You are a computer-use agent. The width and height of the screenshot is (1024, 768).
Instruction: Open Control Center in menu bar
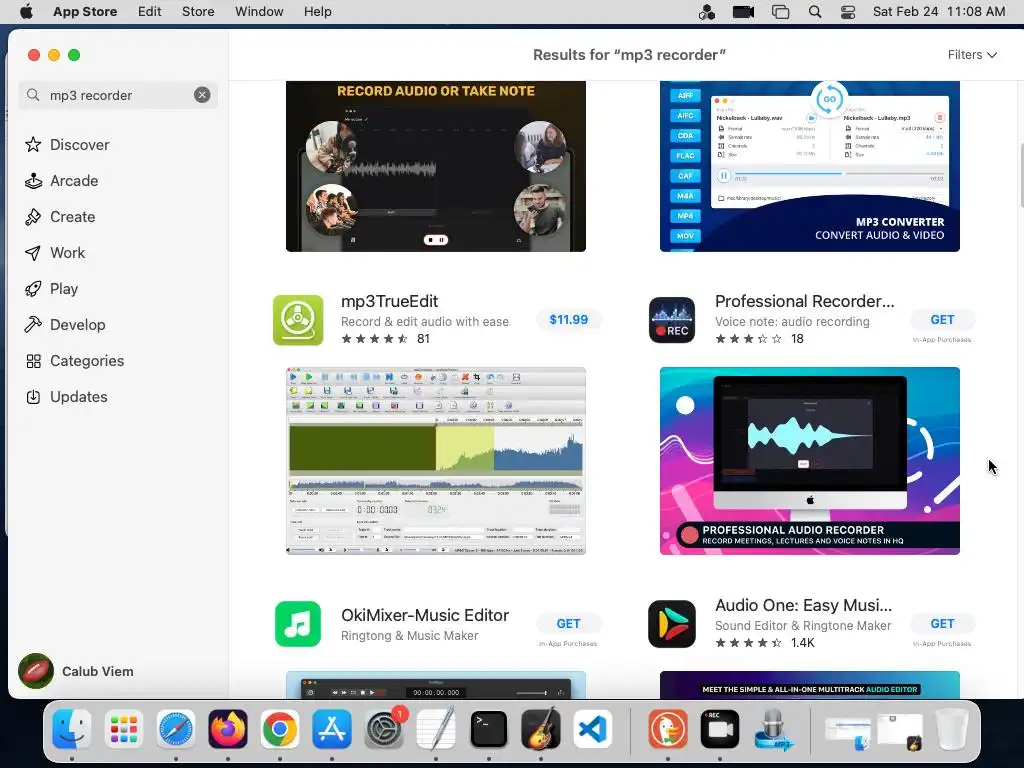(x=848, y=11)
